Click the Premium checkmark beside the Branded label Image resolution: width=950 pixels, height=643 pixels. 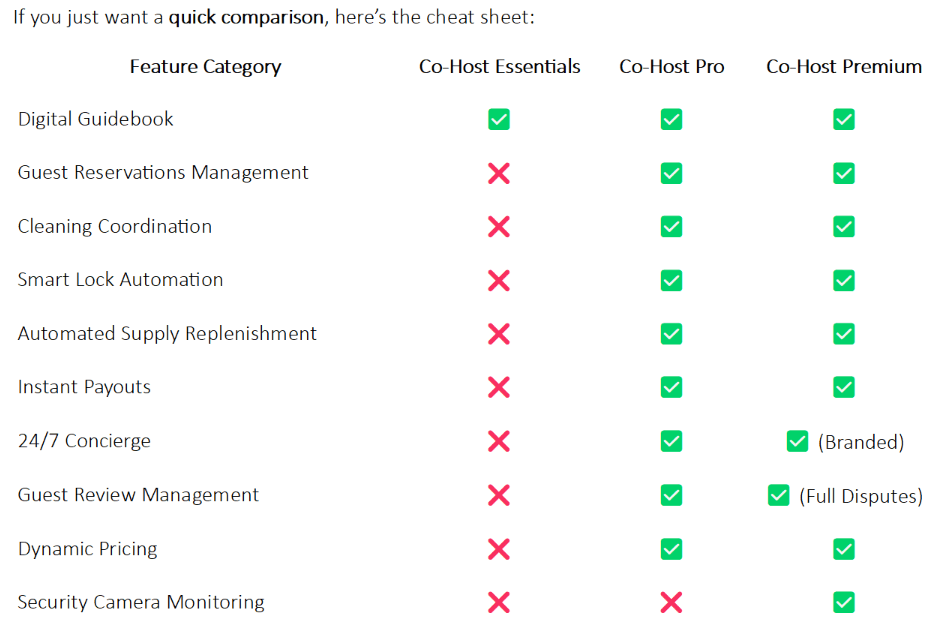pos(797,442)
